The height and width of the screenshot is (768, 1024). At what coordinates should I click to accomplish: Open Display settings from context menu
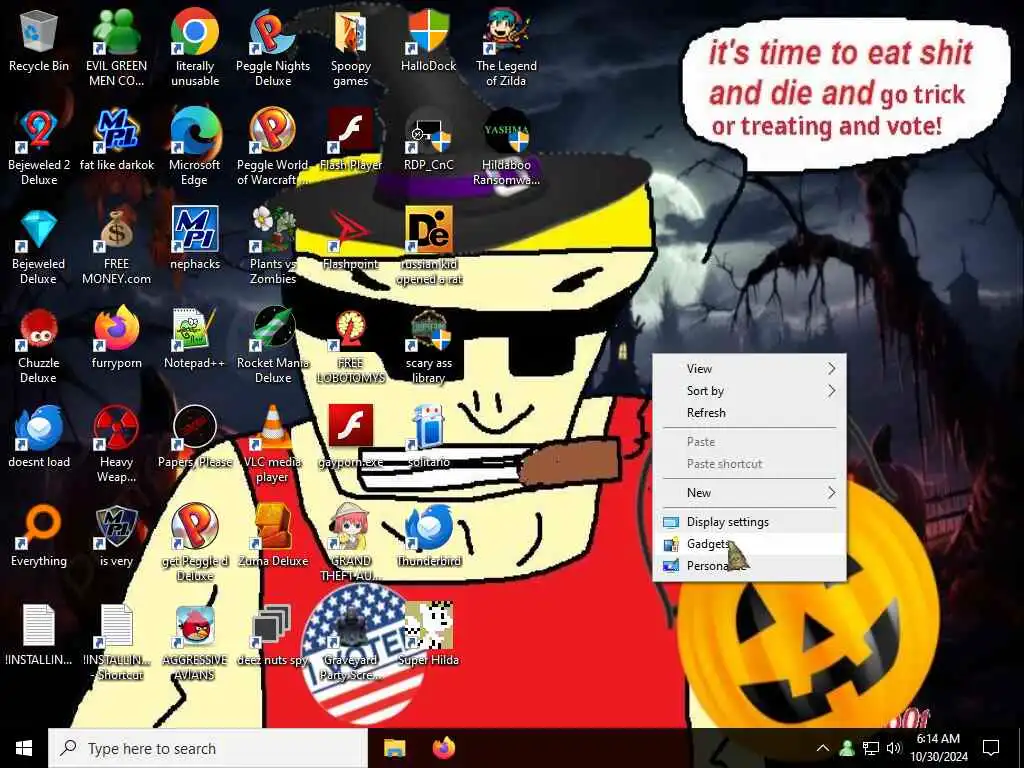point(749,522)
